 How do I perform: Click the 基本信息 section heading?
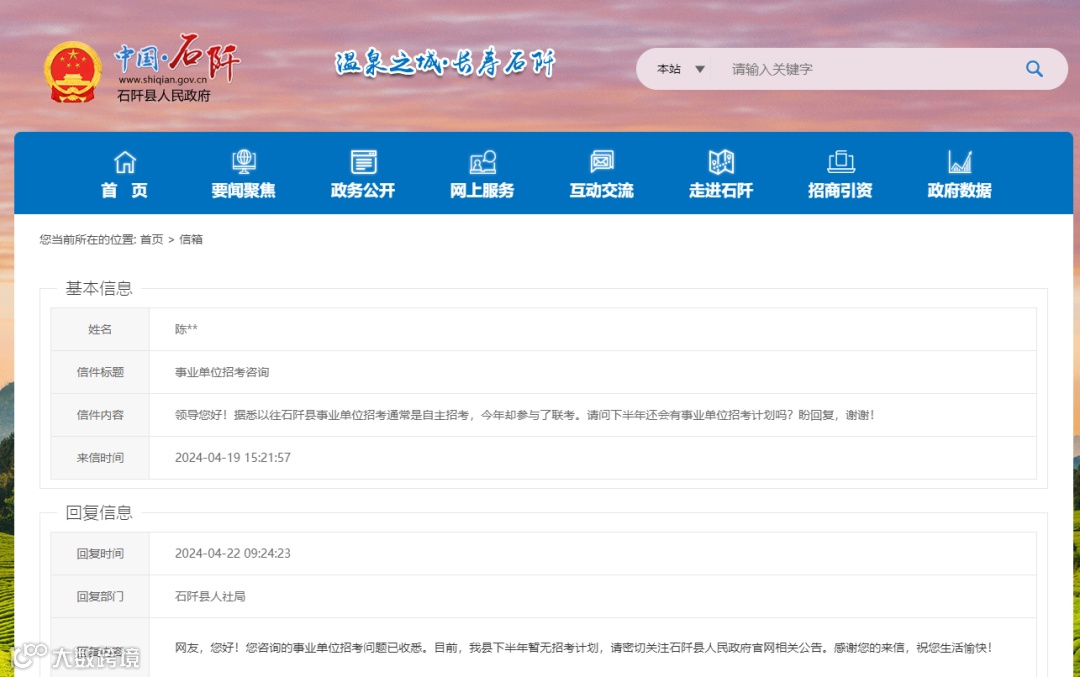click(x=98, y=289)
